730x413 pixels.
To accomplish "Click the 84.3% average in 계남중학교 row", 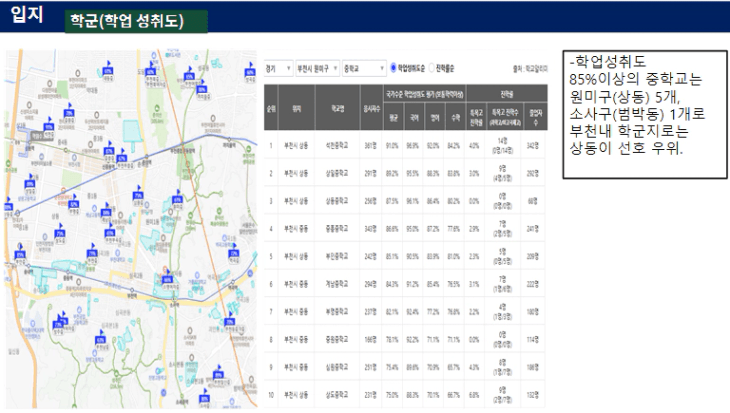I will (x=392, y=284).
